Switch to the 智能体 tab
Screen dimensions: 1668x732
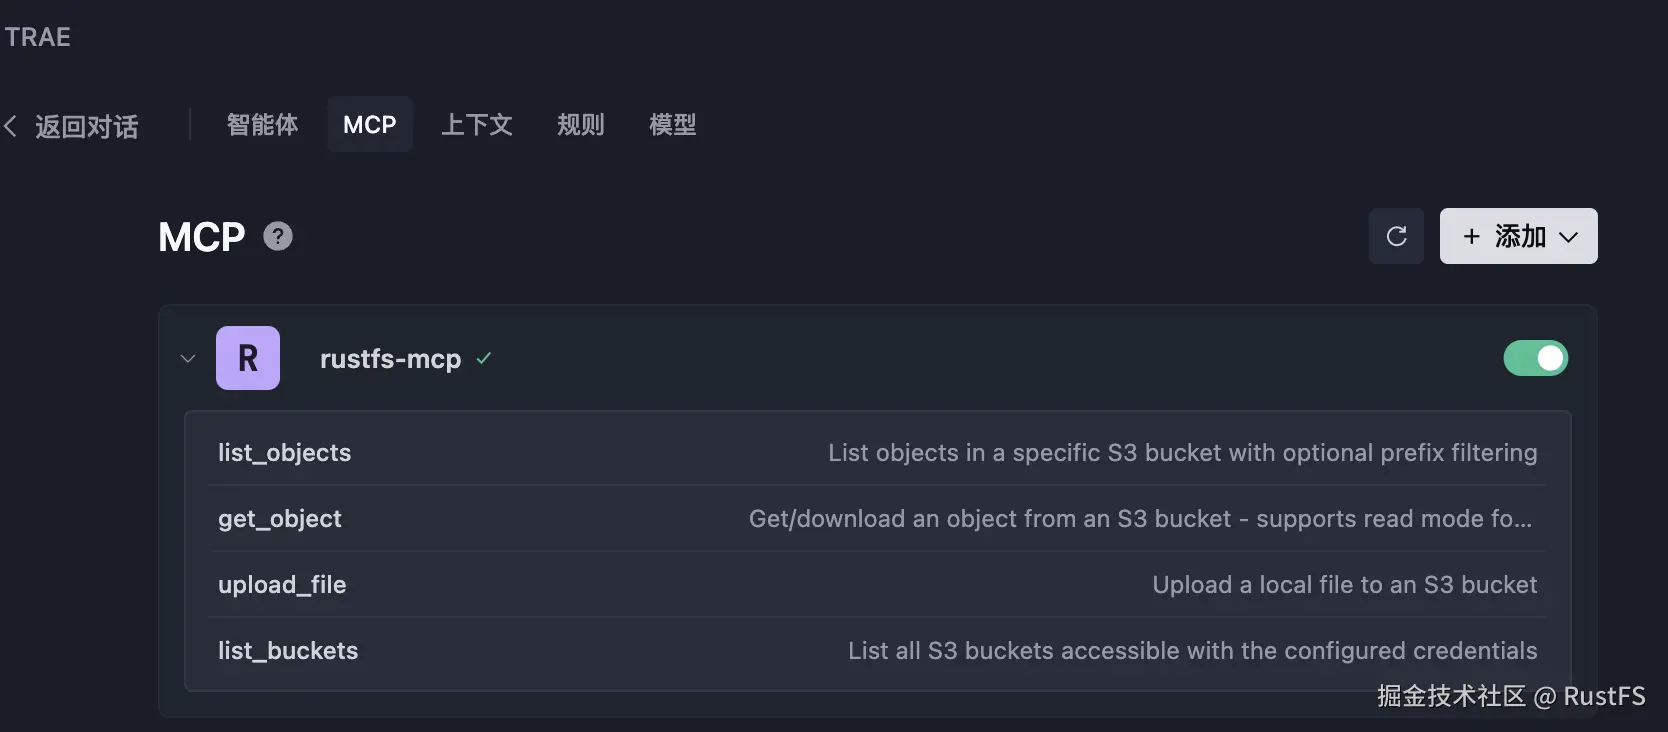click(262, 125)
